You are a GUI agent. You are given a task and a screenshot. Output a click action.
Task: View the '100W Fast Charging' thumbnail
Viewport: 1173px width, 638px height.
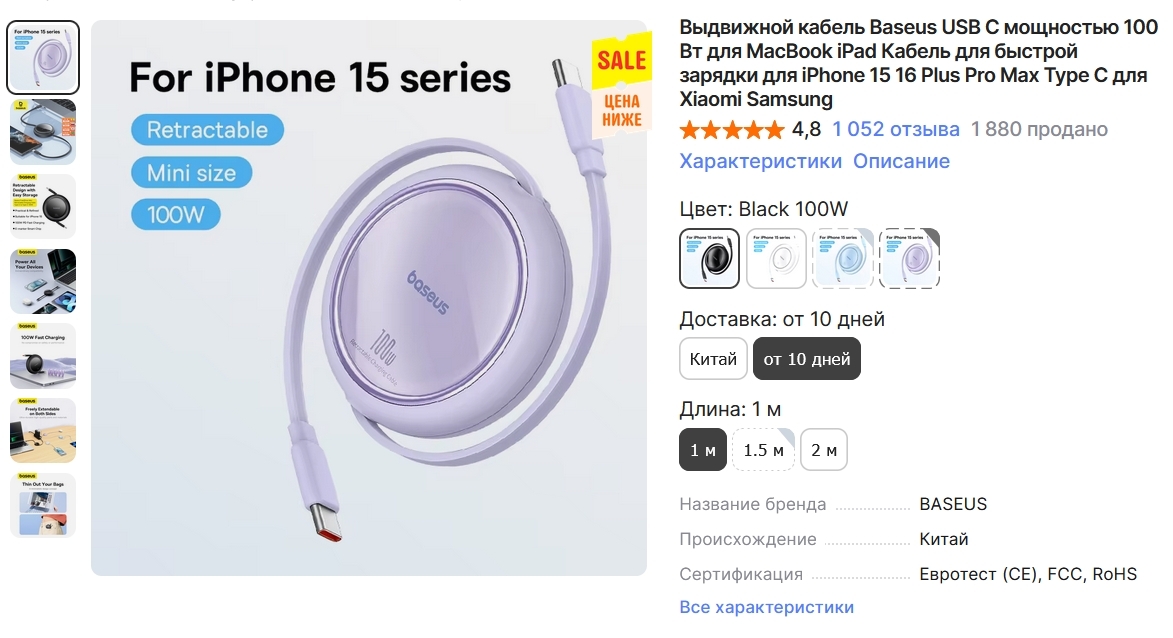[43, 356]
